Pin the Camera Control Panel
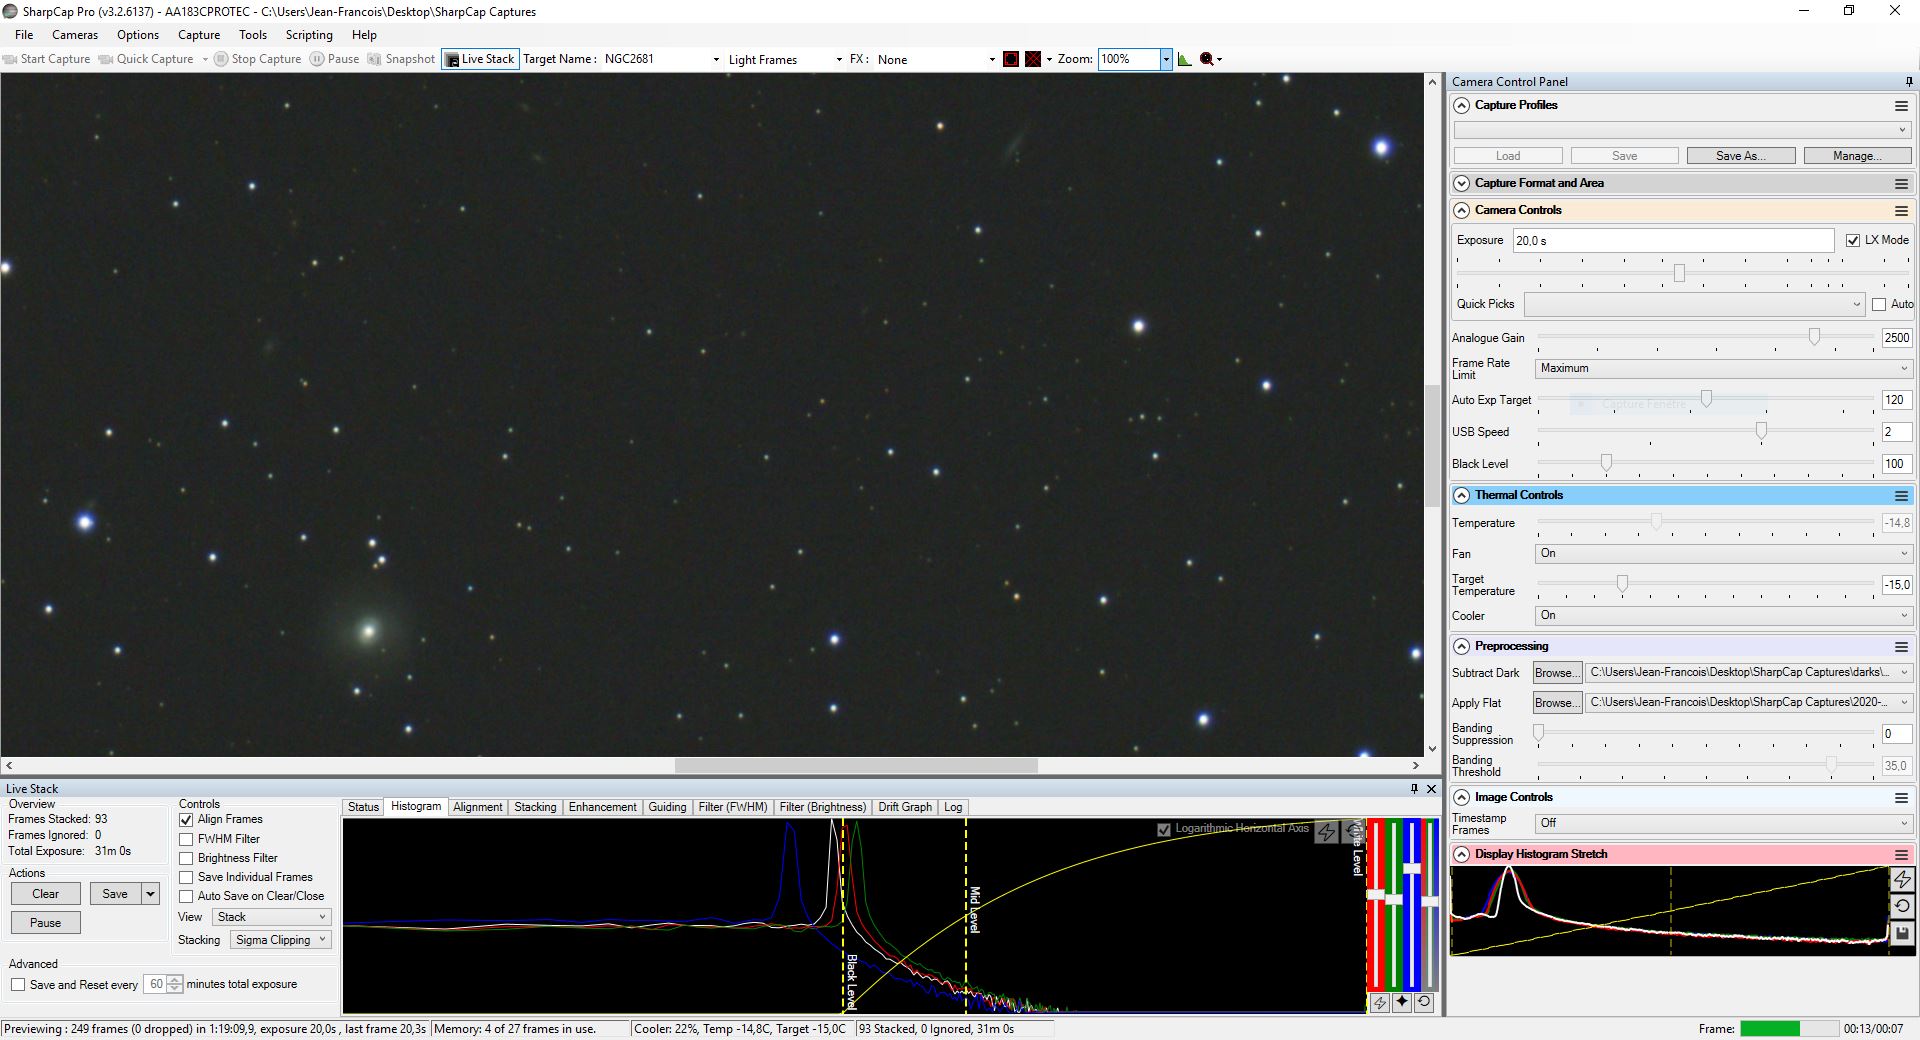1920x1040 pixels. [1908, 82]
